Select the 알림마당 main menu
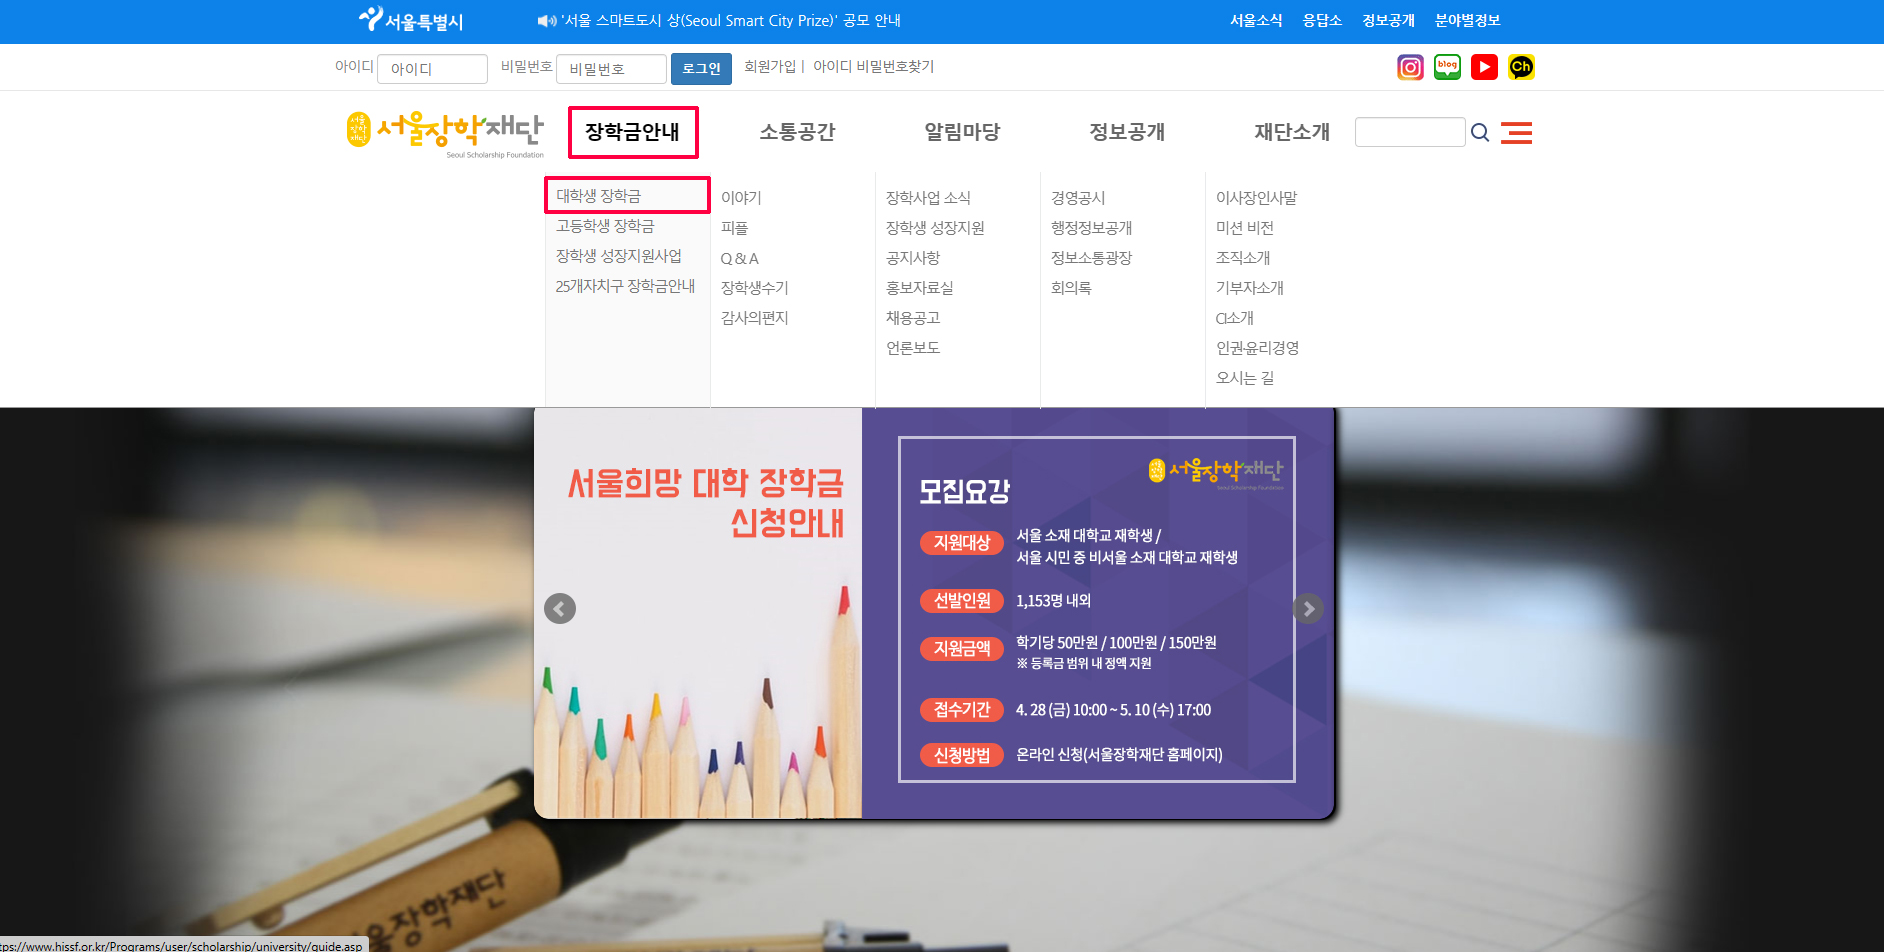The width and height of the screenshot is (1884, 952). [x=962, y=132]
